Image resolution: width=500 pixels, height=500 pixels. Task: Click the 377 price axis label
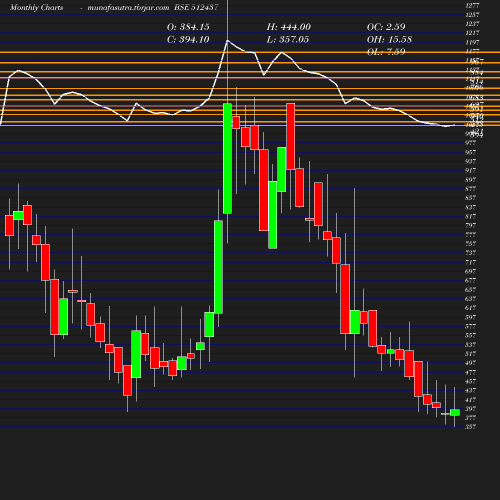point(470,417)
